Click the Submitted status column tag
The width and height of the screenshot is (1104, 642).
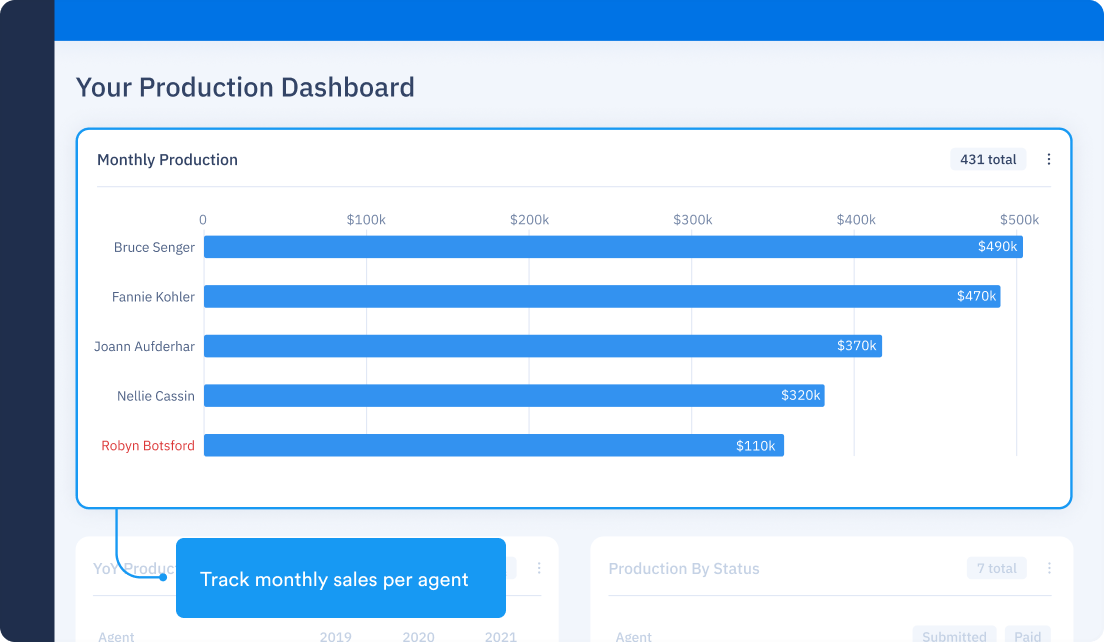[954, 636]
